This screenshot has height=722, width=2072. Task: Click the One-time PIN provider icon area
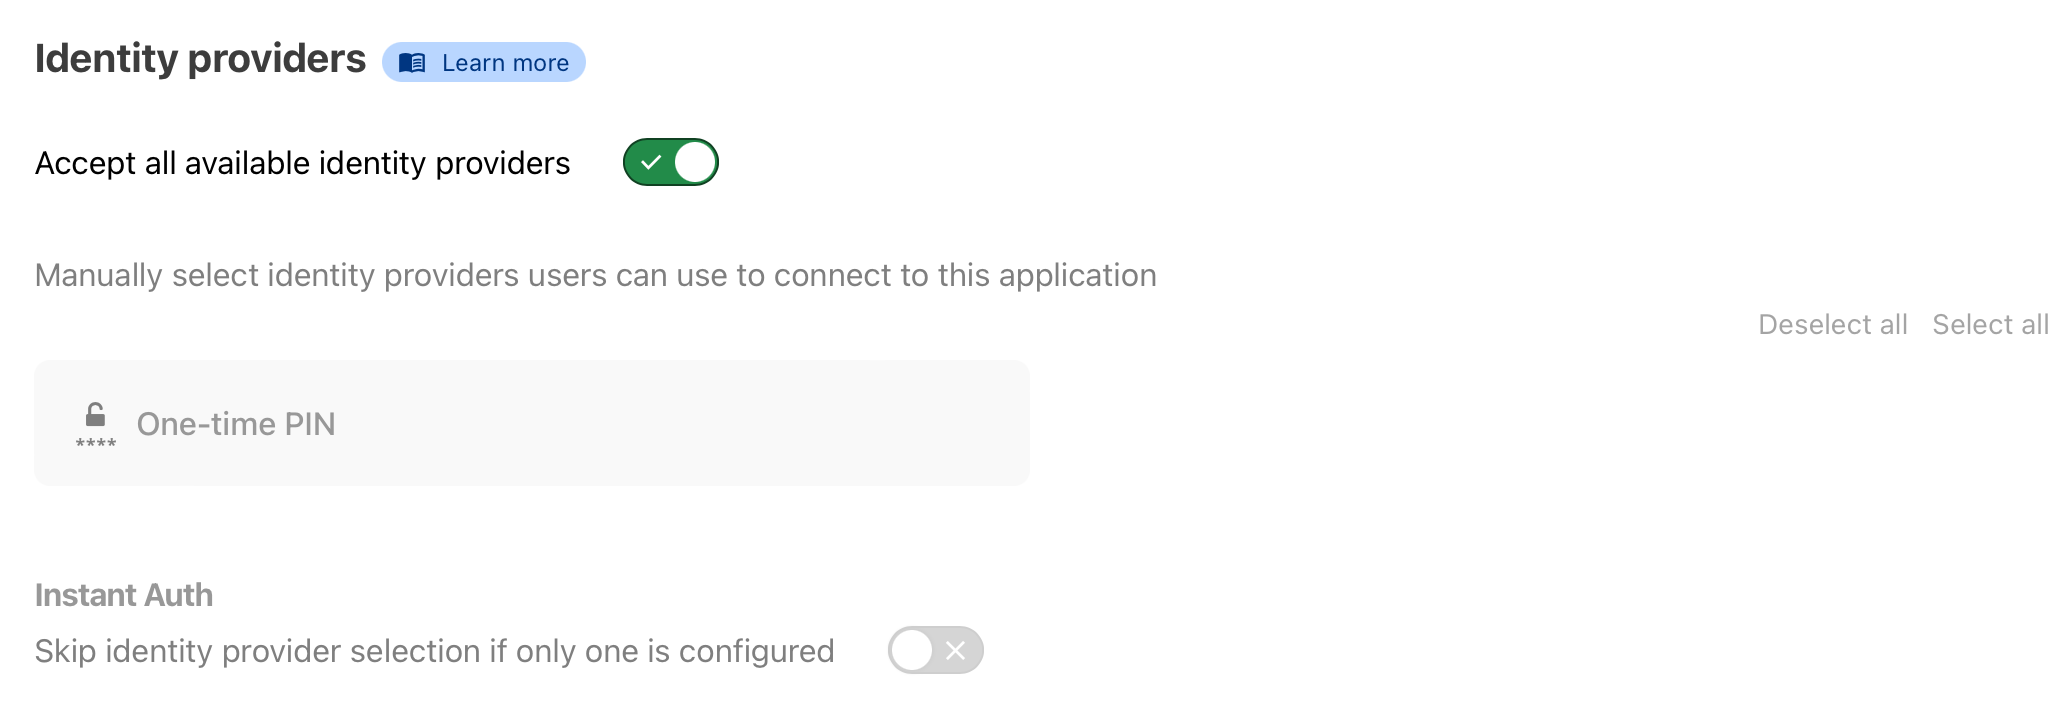pyautogui.click(x=95, y=423)
